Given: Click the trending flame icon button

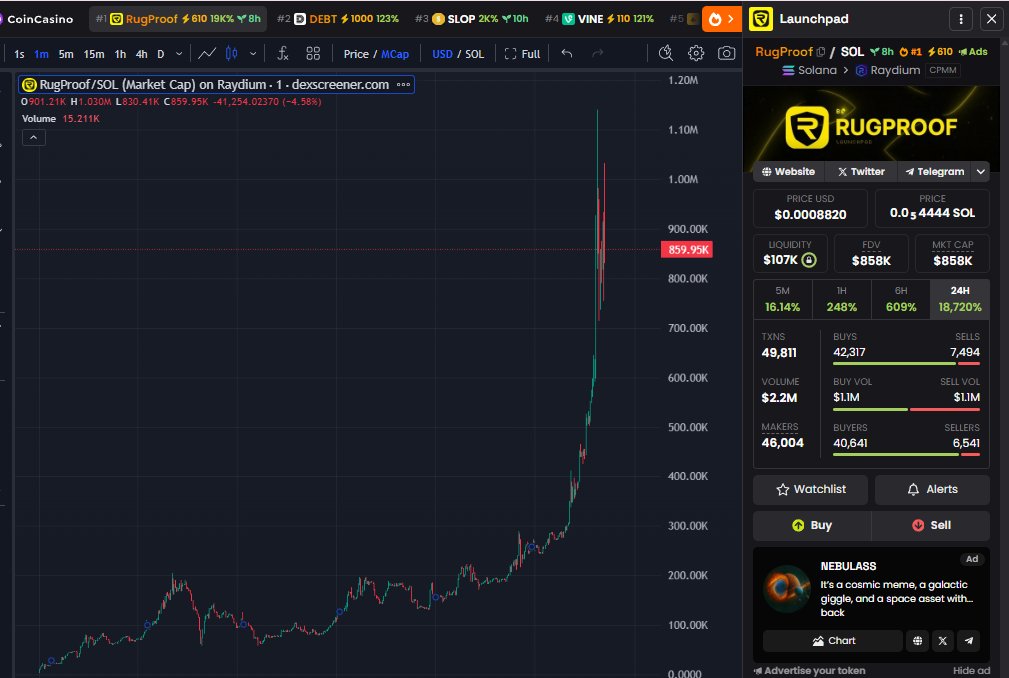Looking at the screenshot, I should (x=721, y=19).
